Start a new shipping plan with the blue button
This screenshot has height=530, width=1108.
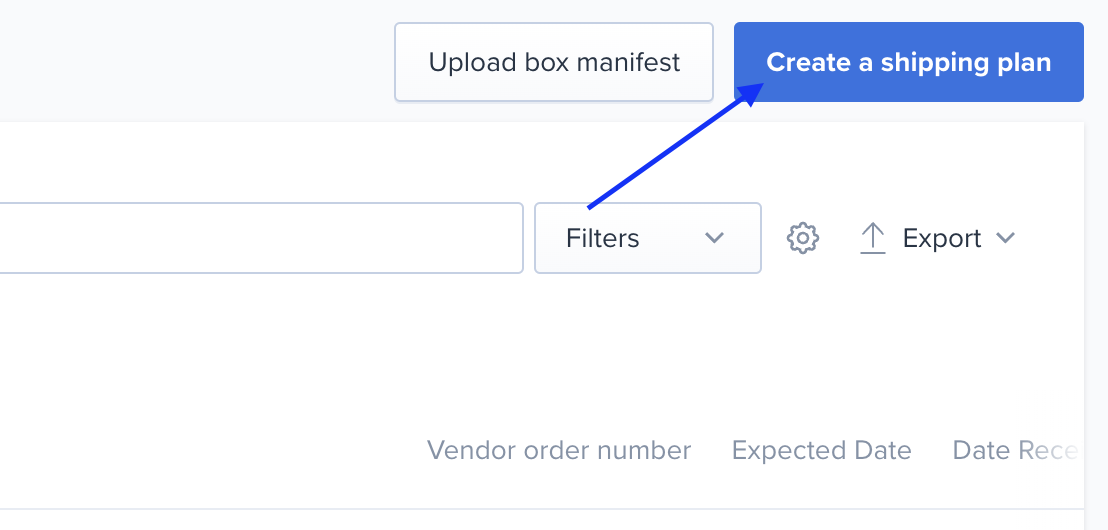[909, 62]
